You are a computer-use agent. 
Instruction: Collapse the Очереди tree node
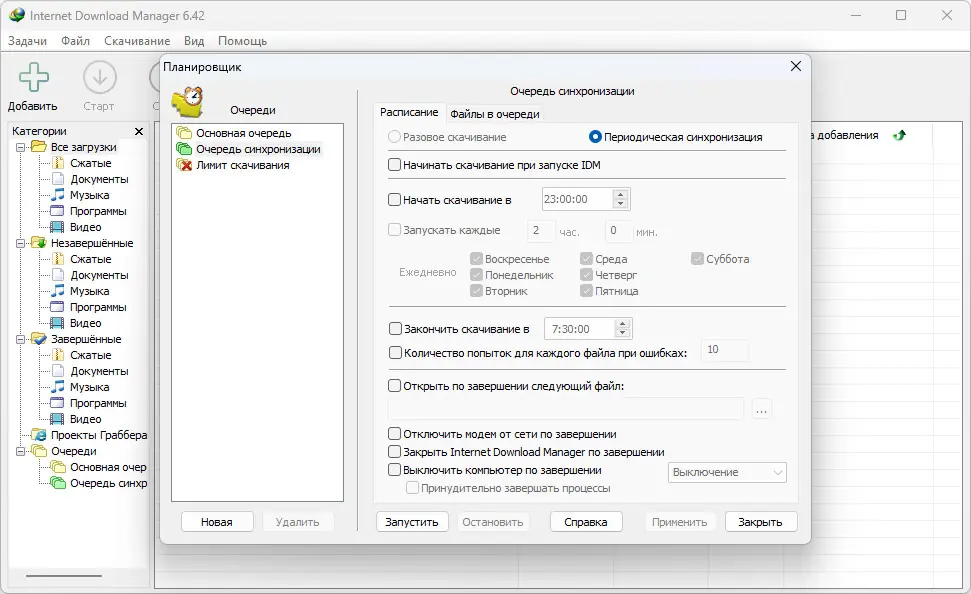click(x=20, y=452)
